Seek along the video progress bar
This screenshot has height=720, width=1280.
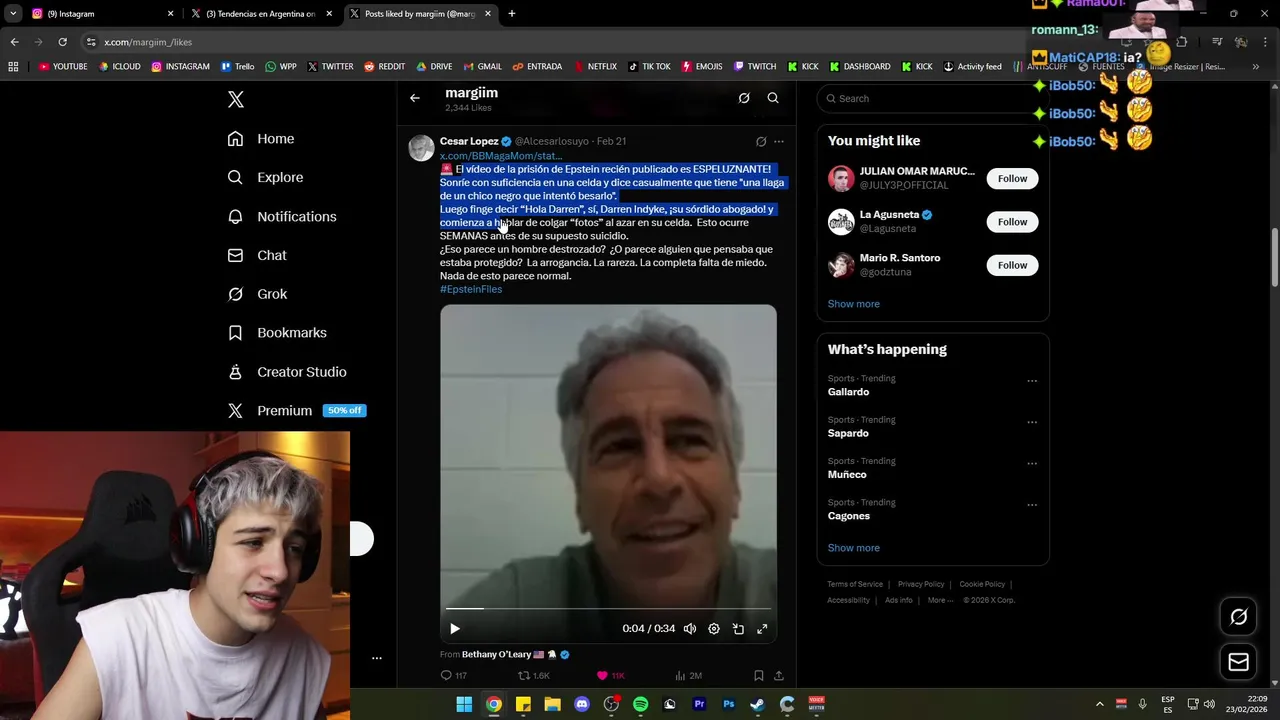(608, 608)
